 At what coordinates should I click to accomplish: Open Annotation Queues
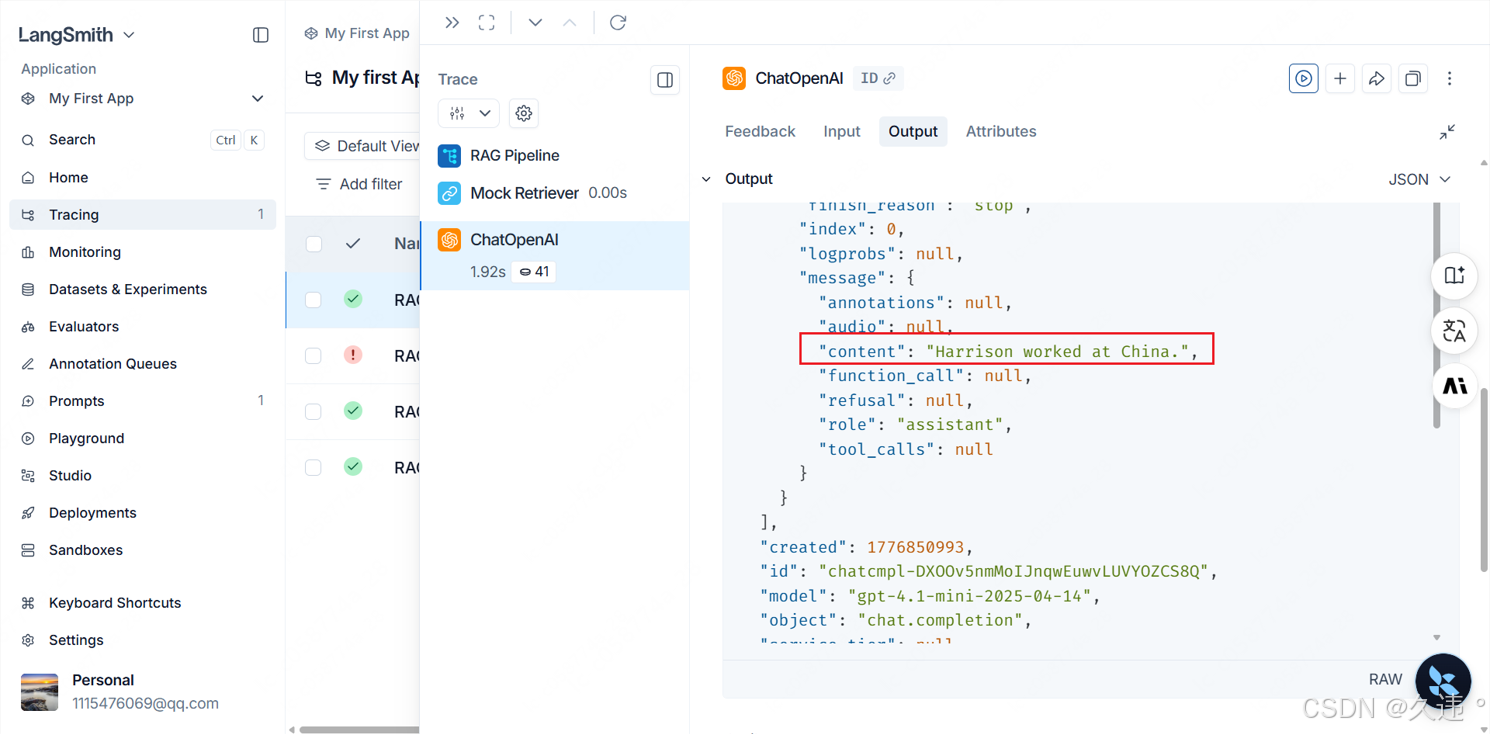pos(142,363)
